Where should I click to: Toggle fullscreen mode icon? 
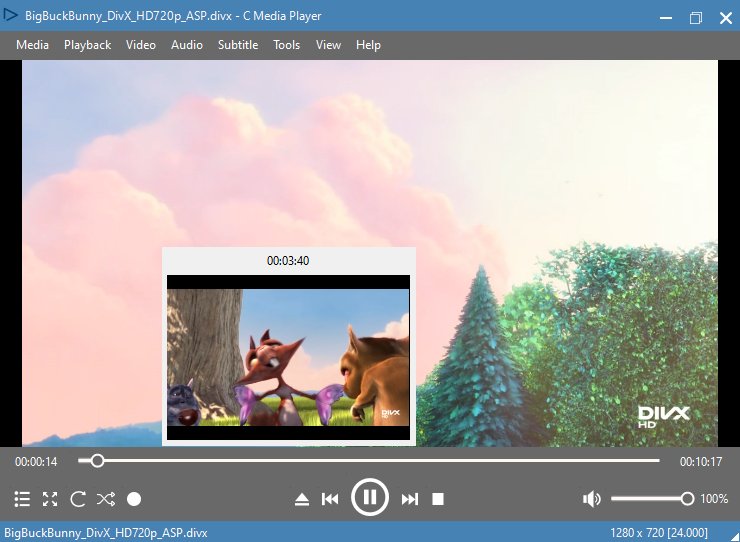point(50,498)
